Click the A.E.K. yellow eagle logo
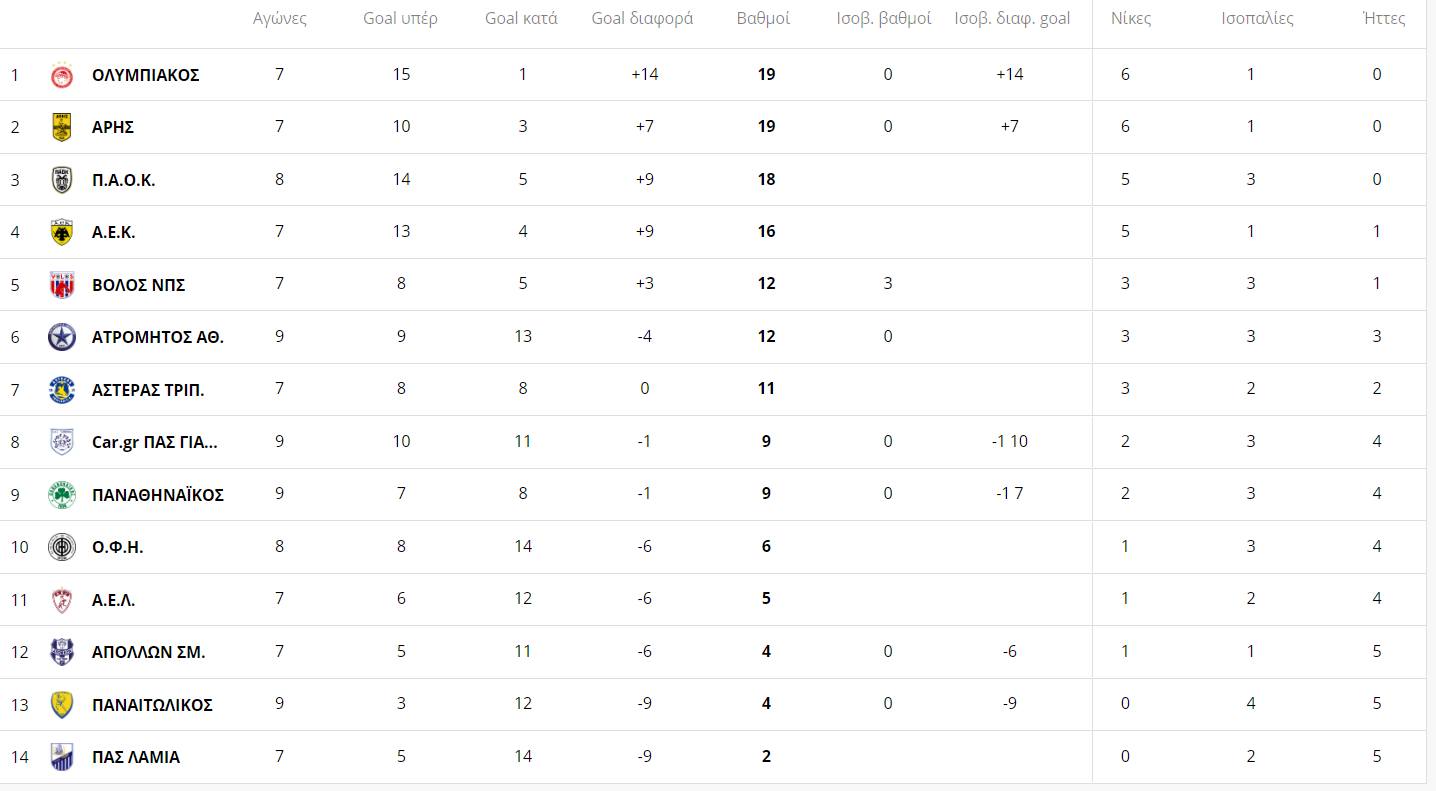This screenshot has height=791, width=1436. tap(62, 232)
